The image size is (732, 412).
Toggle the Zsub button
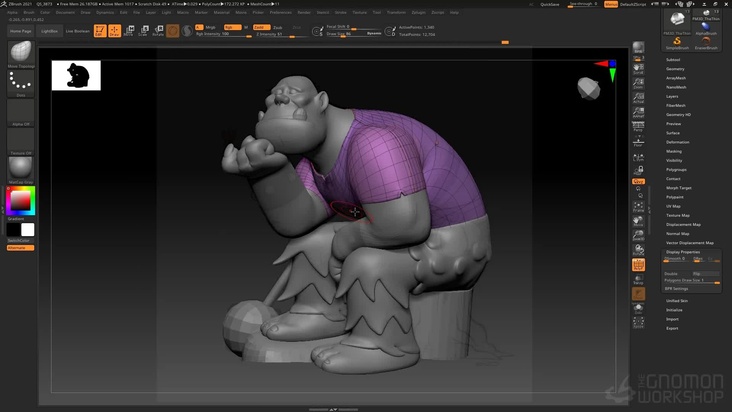pyautogui.click(x=278, y=28)
